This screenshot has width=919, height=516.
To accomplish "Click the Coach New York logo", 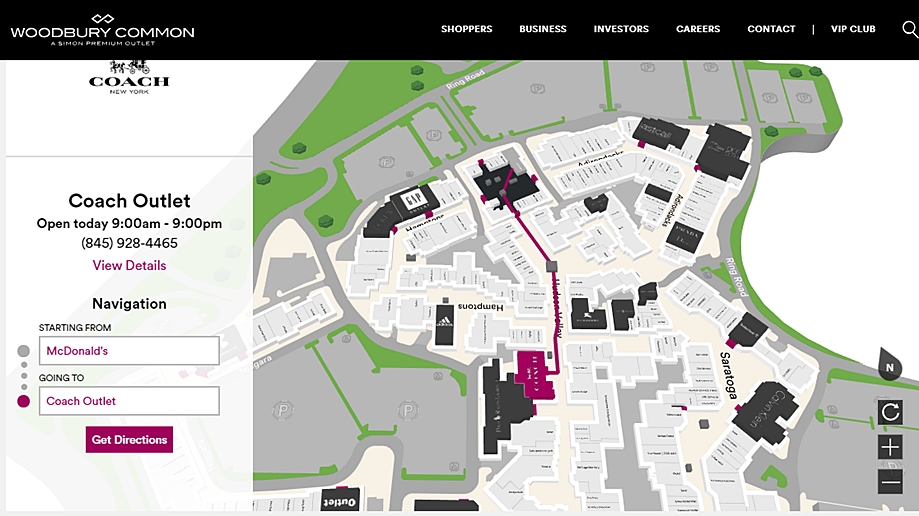I will [129, 77].
